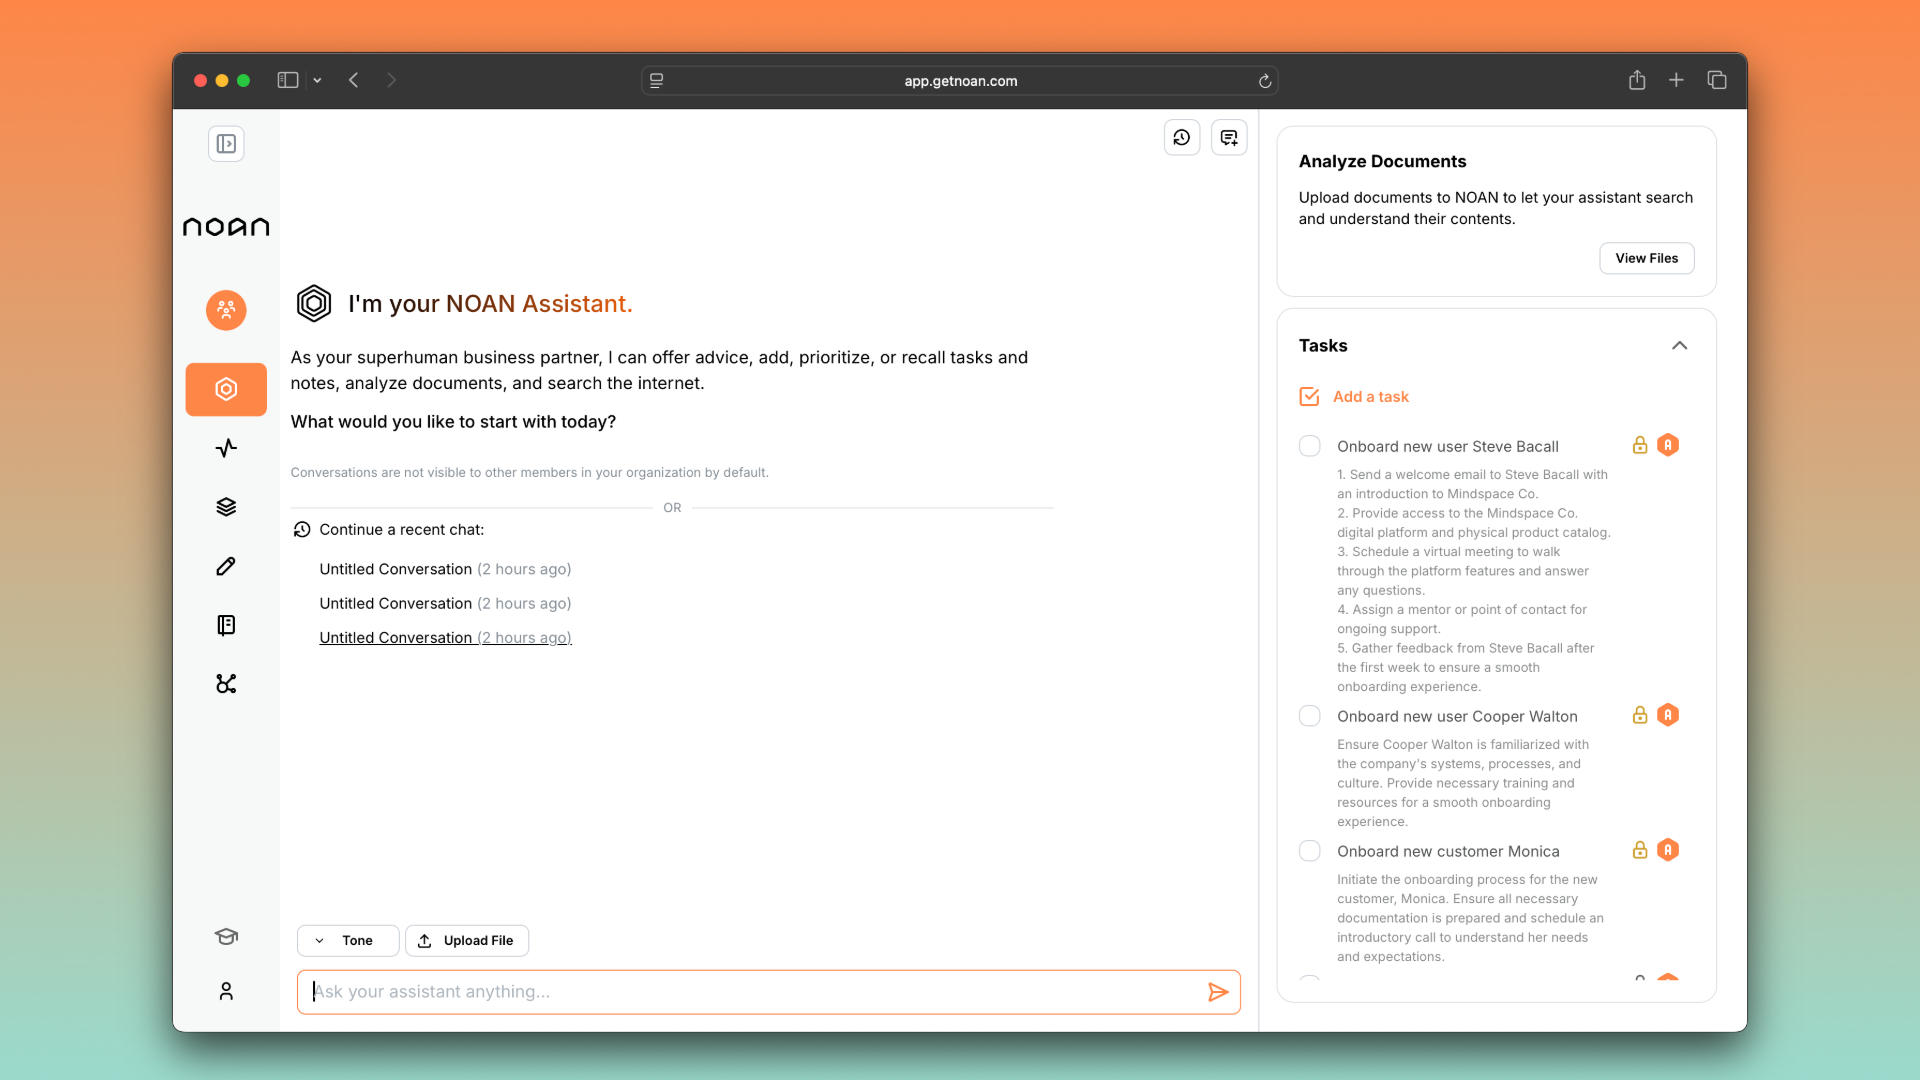Click lock icon on Cooper Walton task

coord(1640,715)
